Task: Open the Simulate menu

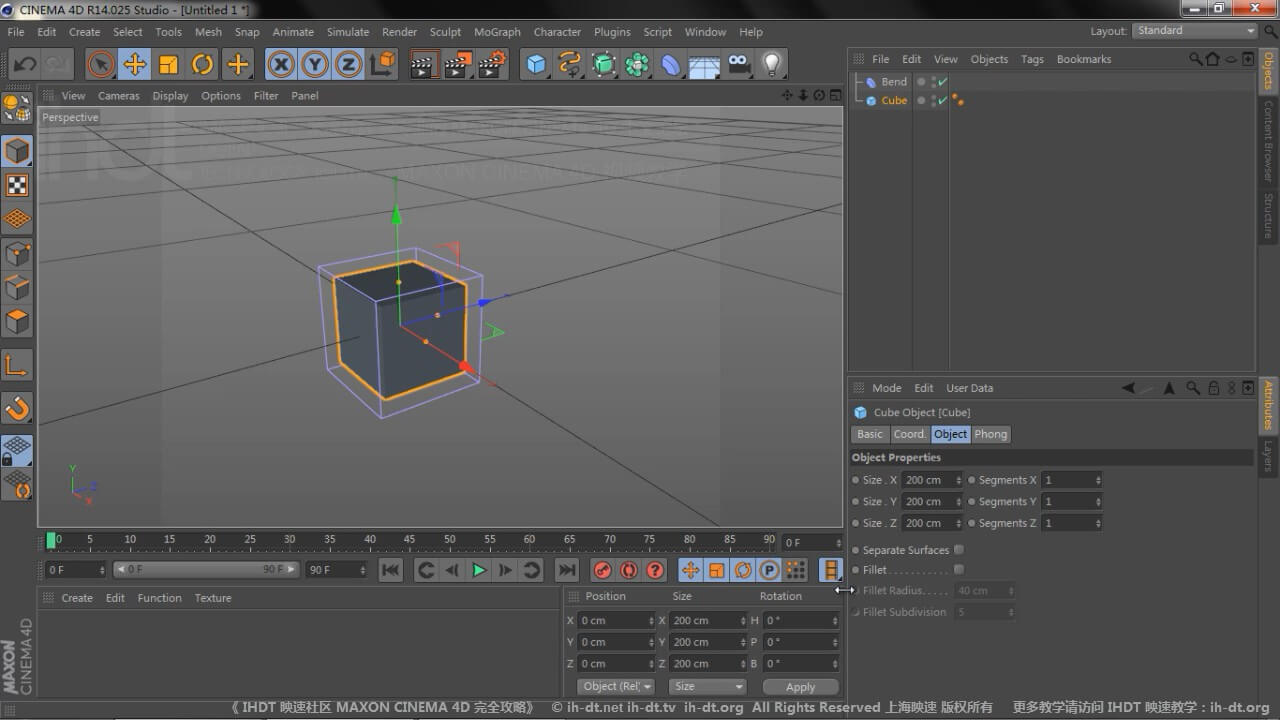Action: click(348, 32)
